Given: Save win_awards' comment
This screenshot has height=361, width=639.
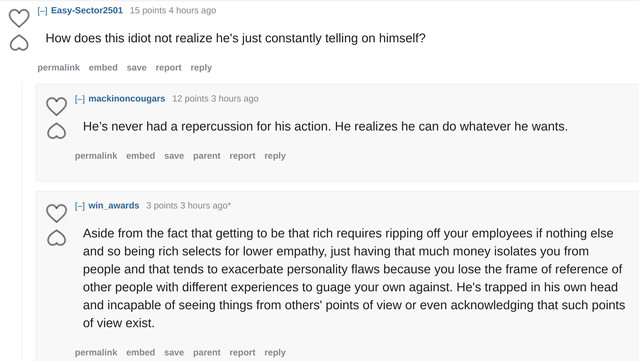Looking at the screenshot, I should point(174,352).
